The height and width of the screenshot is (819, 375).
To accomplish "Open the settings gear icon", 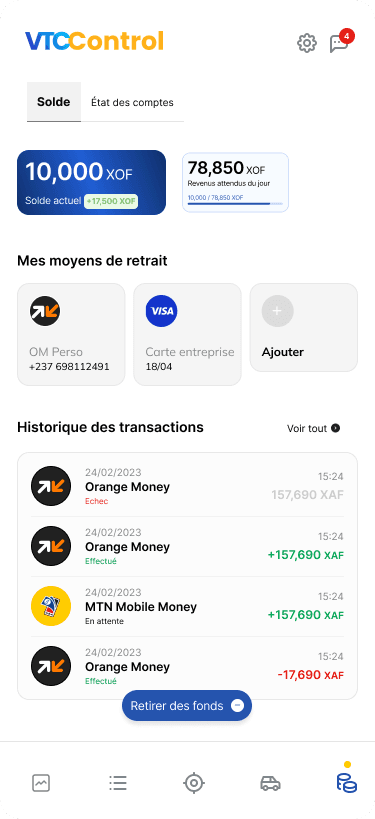I will [x=307, y=43].
